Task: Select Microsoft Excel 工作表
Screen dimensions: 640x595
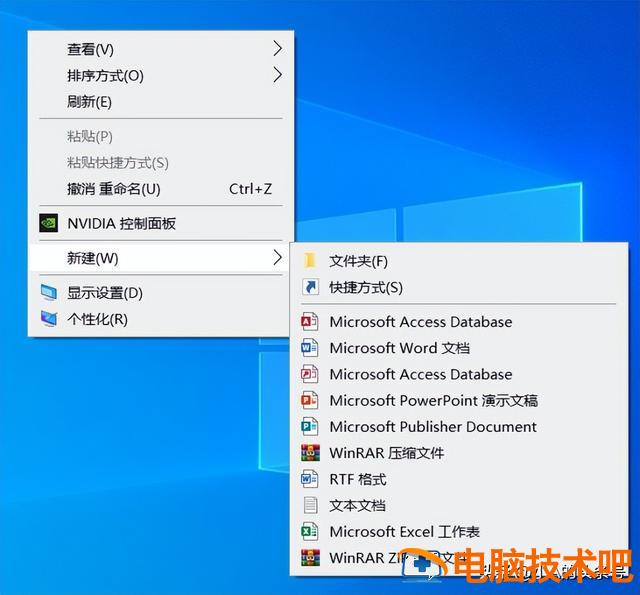Action: point(459,531)
